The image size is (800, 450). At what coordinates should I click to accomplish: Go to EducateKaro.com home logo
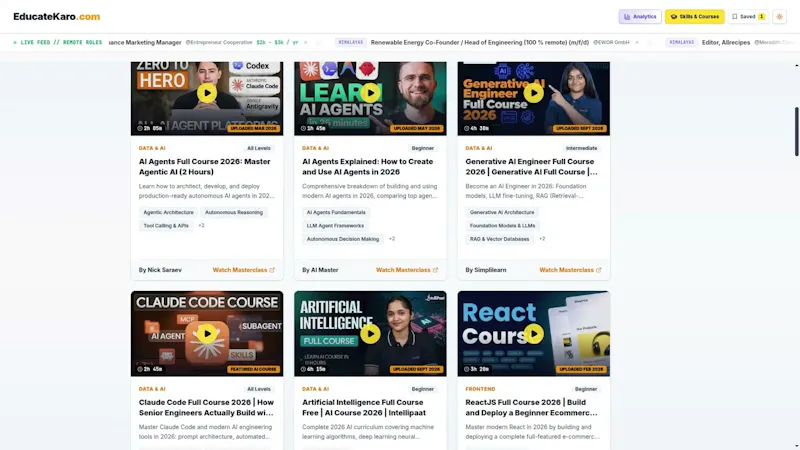pos(57,17)
